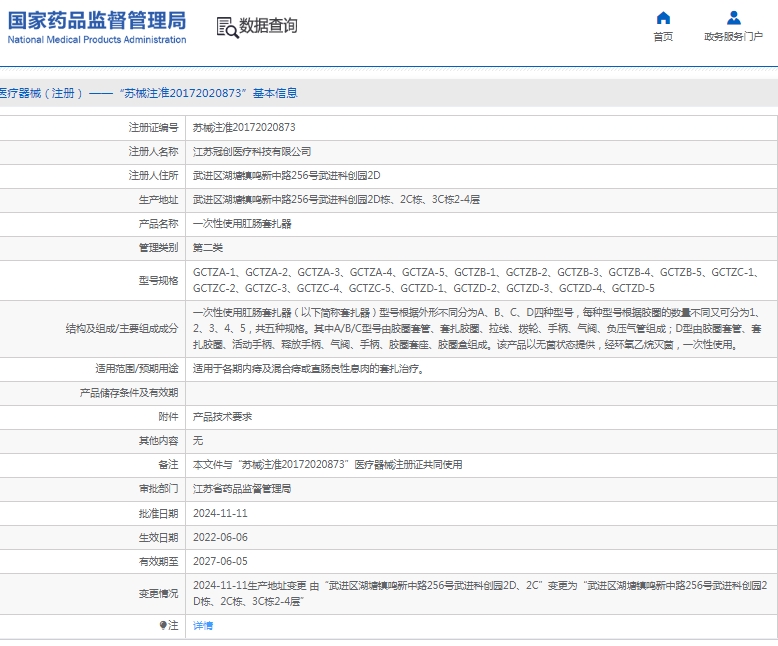Click the 第二类 management category value
The width and height of the screenshot is (778, 646).
[x=208, y=248]
